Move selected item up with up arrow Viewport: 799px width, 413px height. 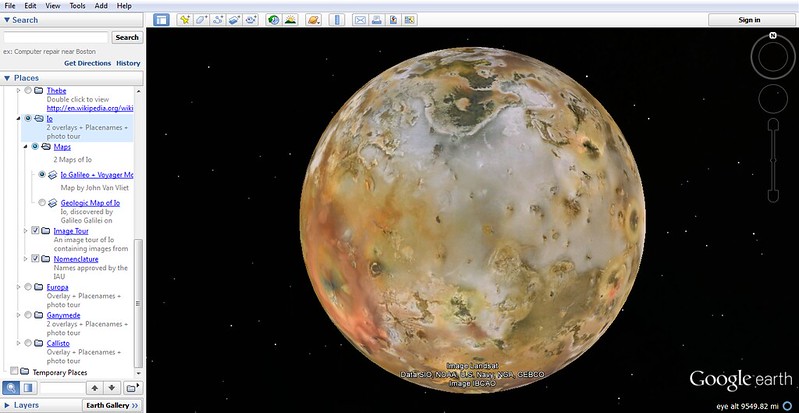(94, 388)
